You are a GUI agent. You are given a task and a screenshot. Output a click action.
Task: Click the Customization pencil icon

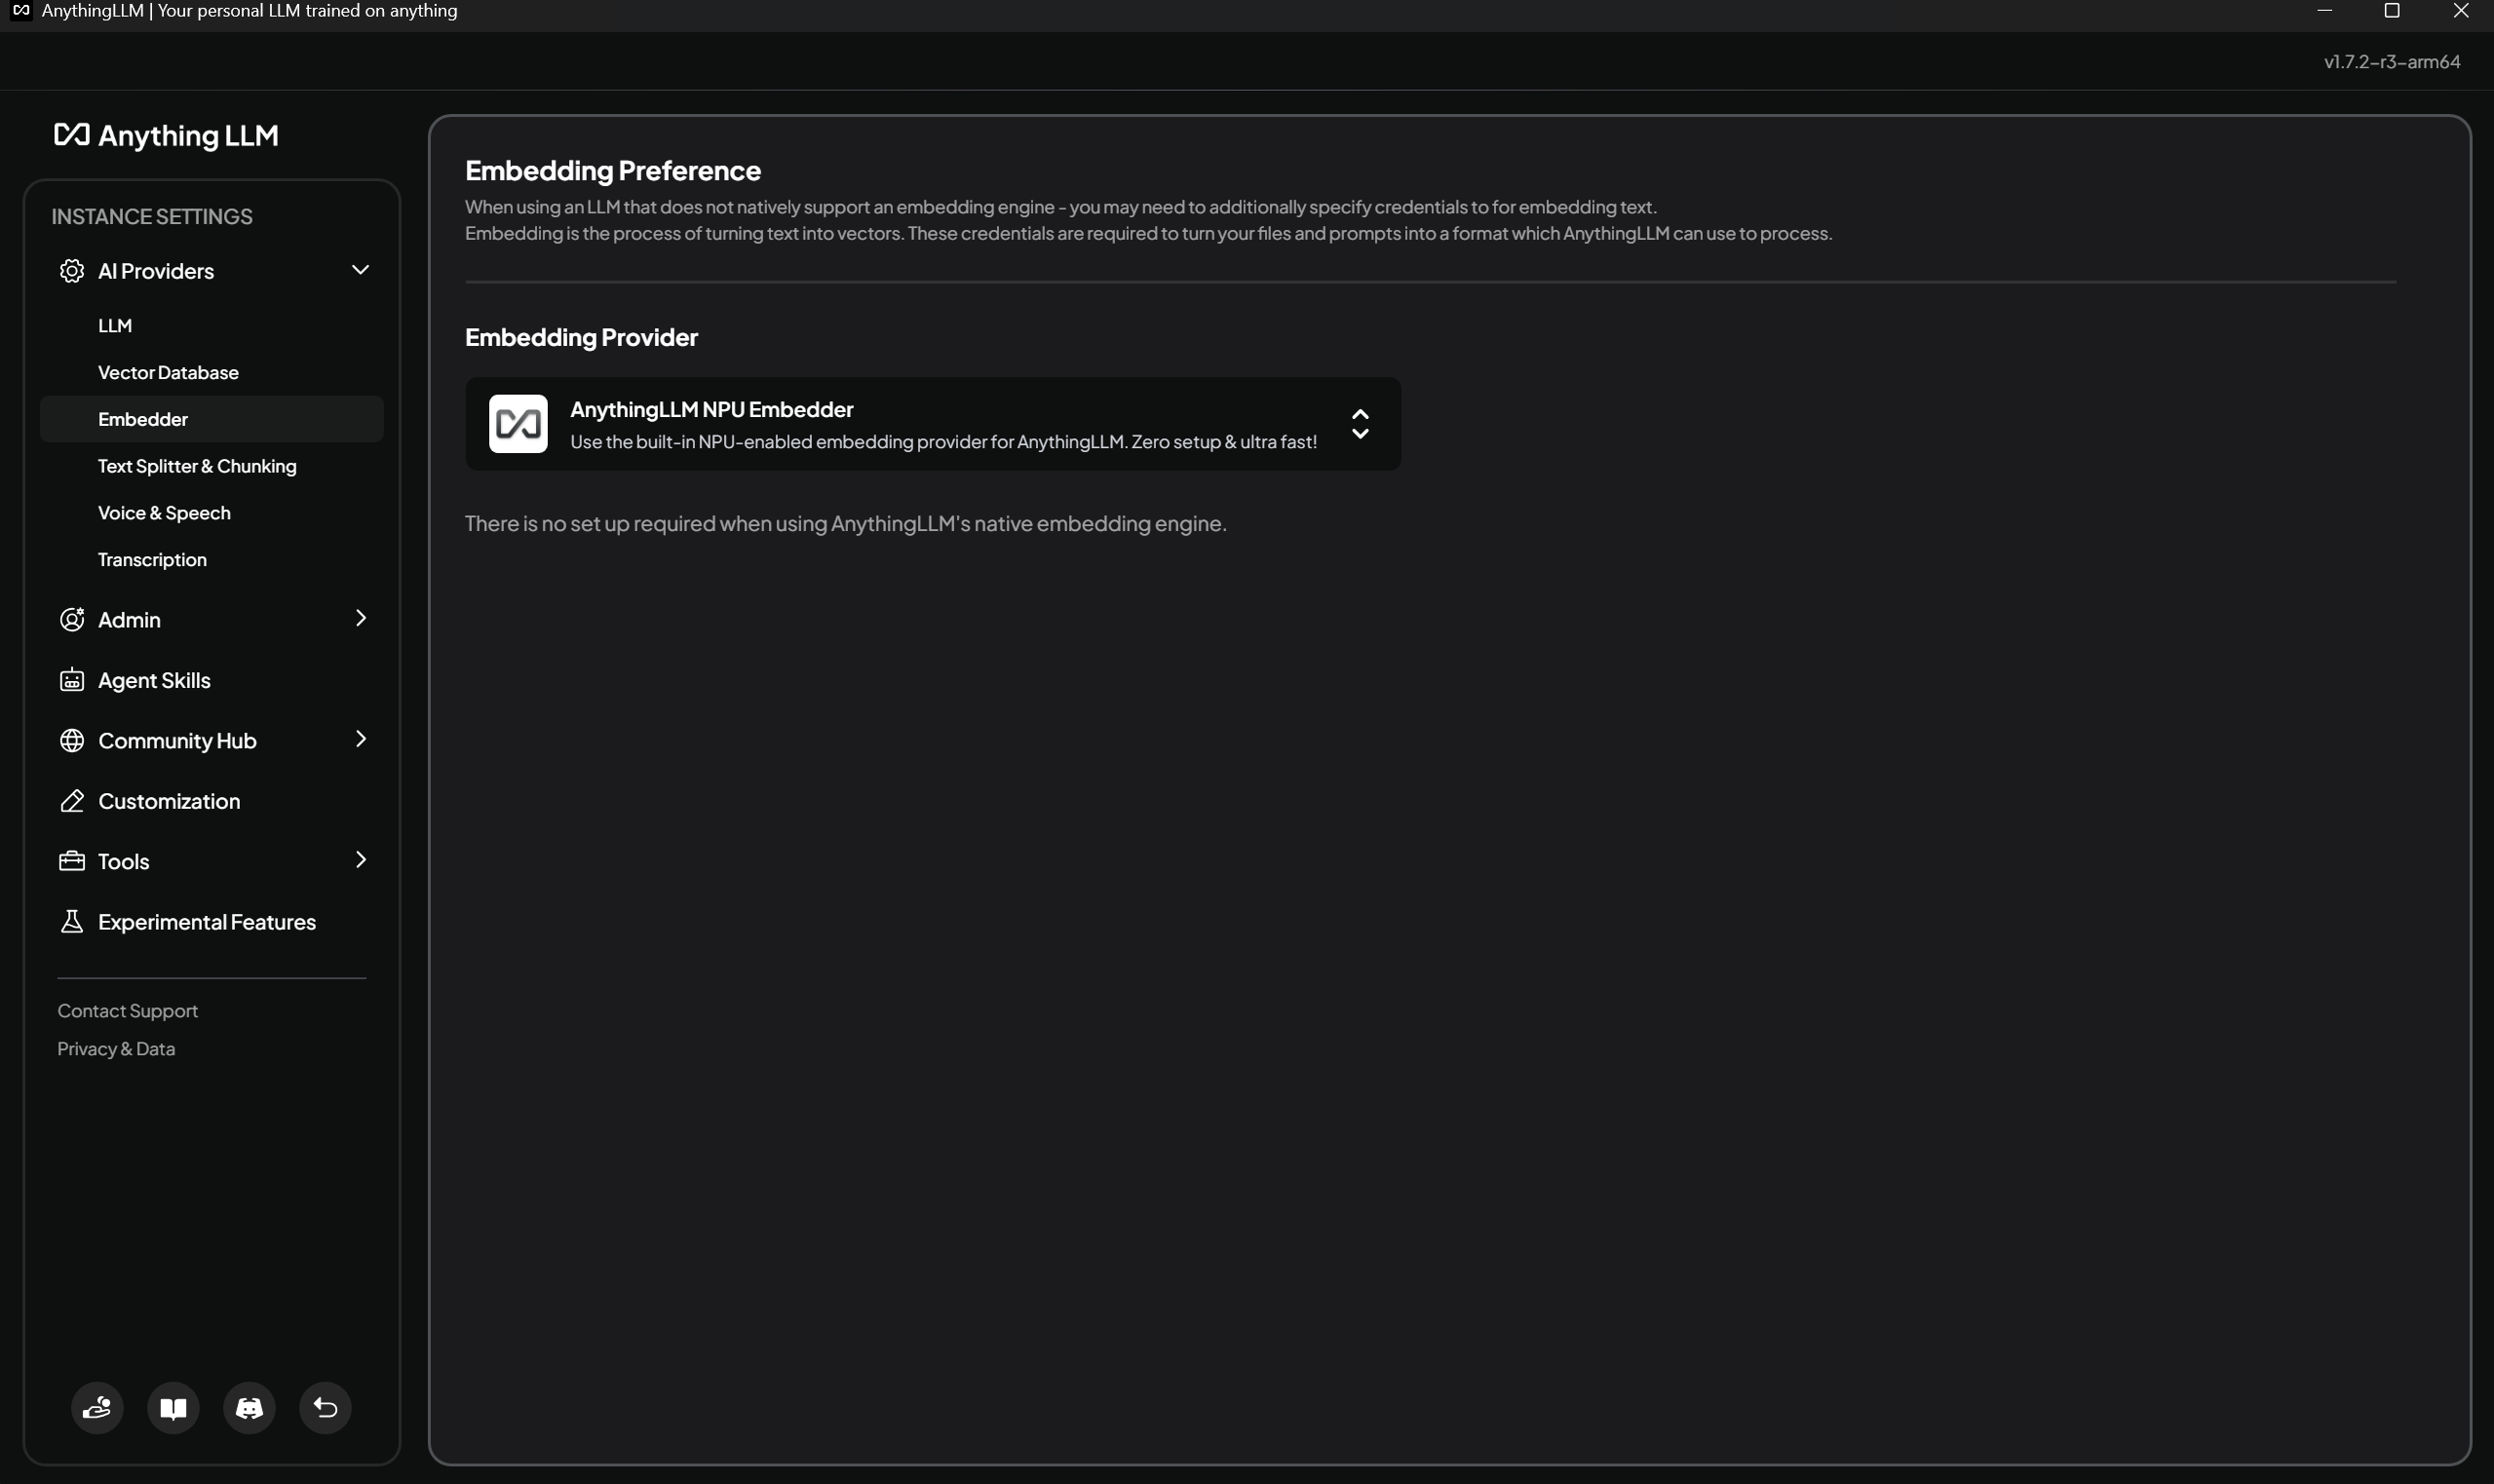pos(72,801)
